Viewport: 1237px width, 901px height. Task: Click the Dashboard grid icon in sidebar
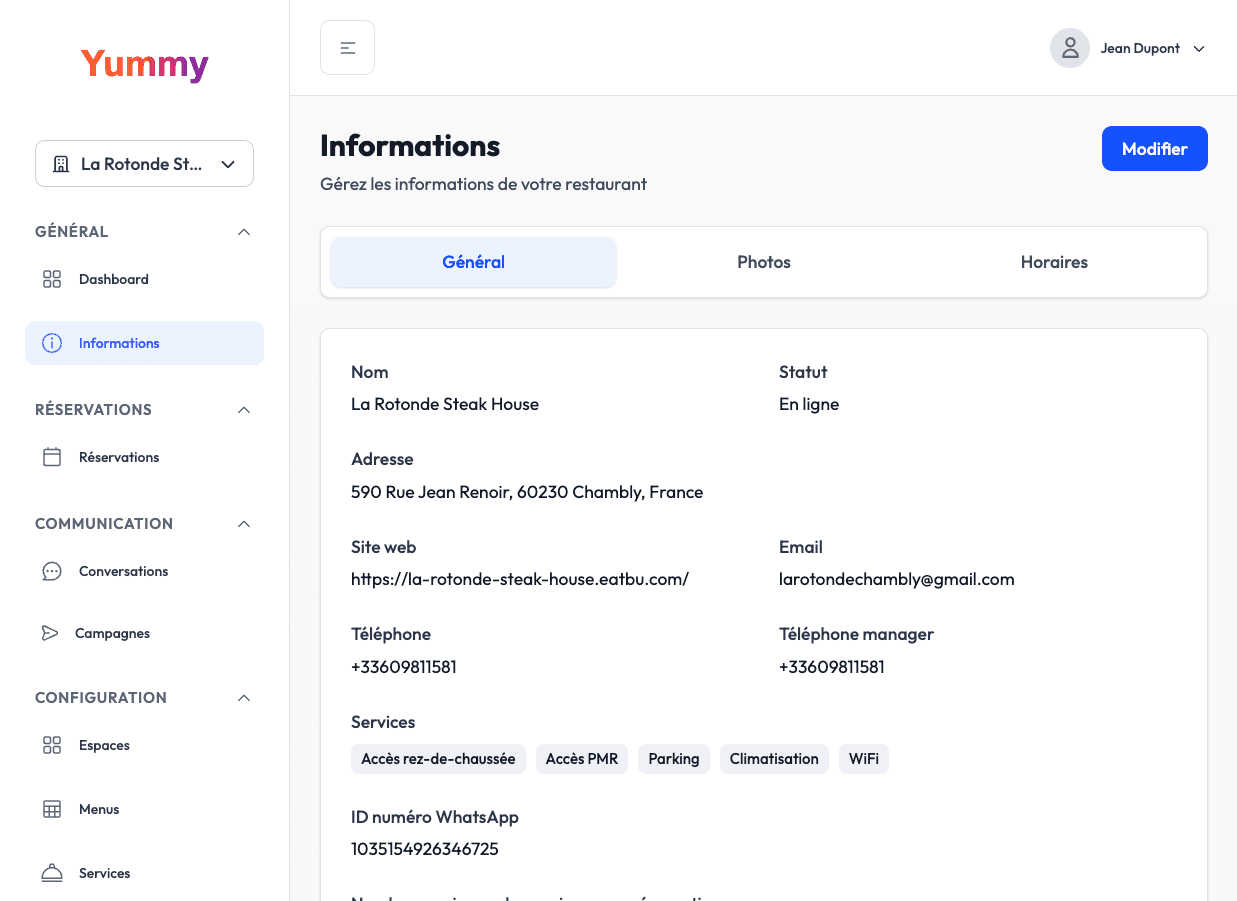(x=51, y=279)
